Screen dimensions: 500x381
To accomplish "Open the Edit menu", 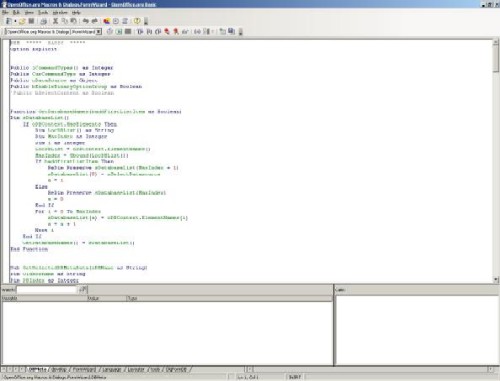I will (16, 12).
